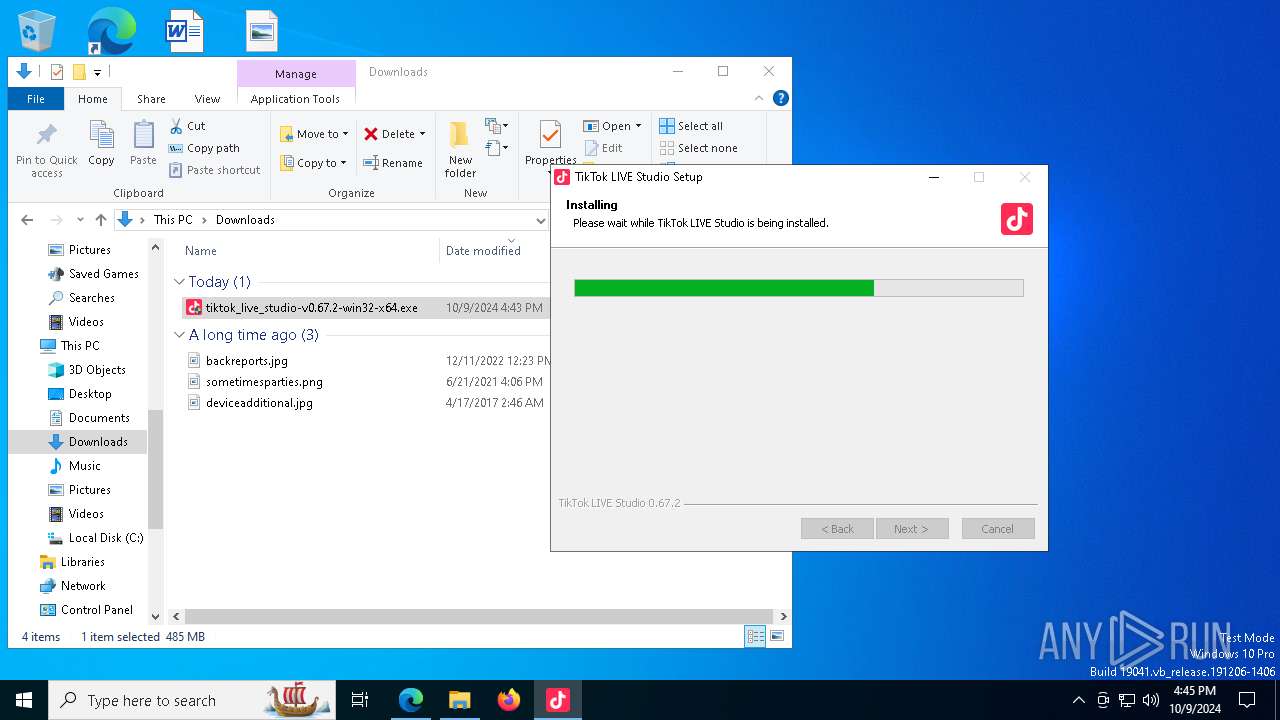This screenshot has width=1280, height=720.
Task: Click the Paste ribbon icon
Action: click(x=143, y=143)
